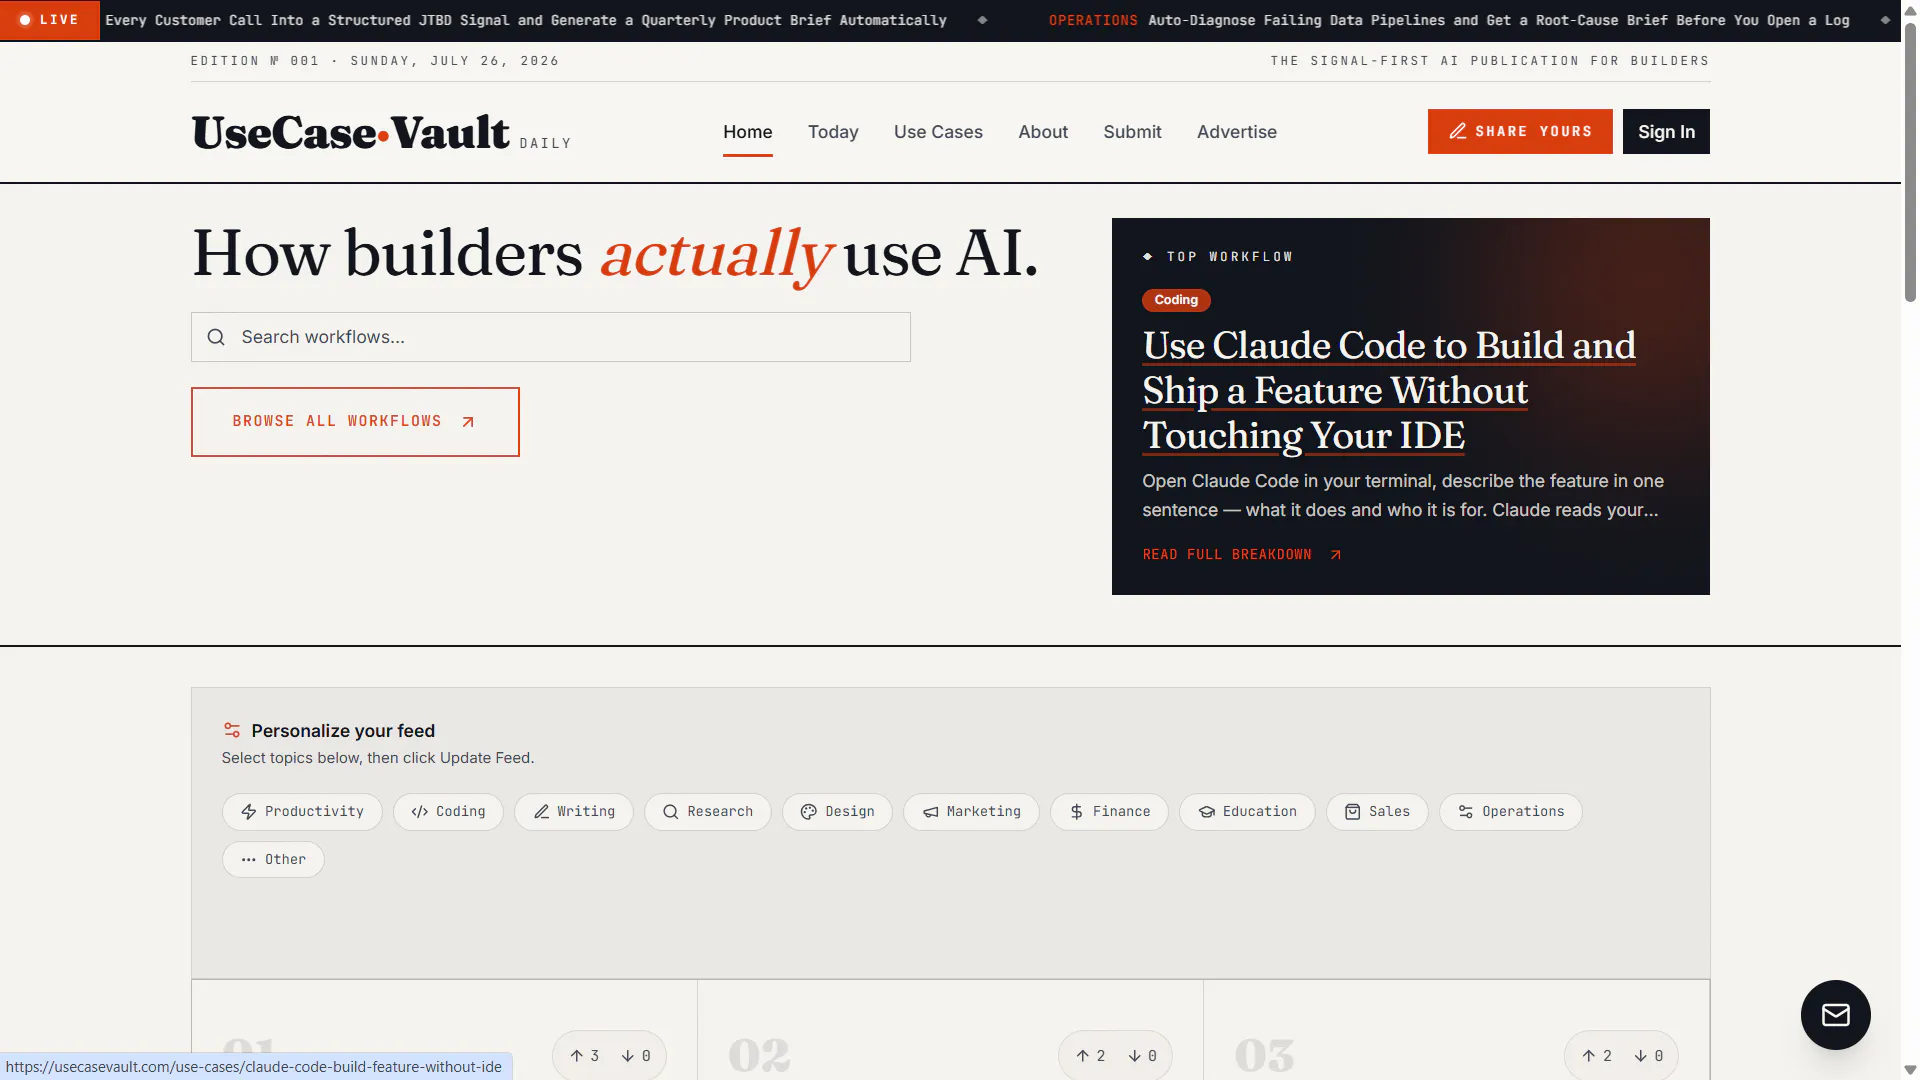Downvote workflow 03

click(1648, 1056)
